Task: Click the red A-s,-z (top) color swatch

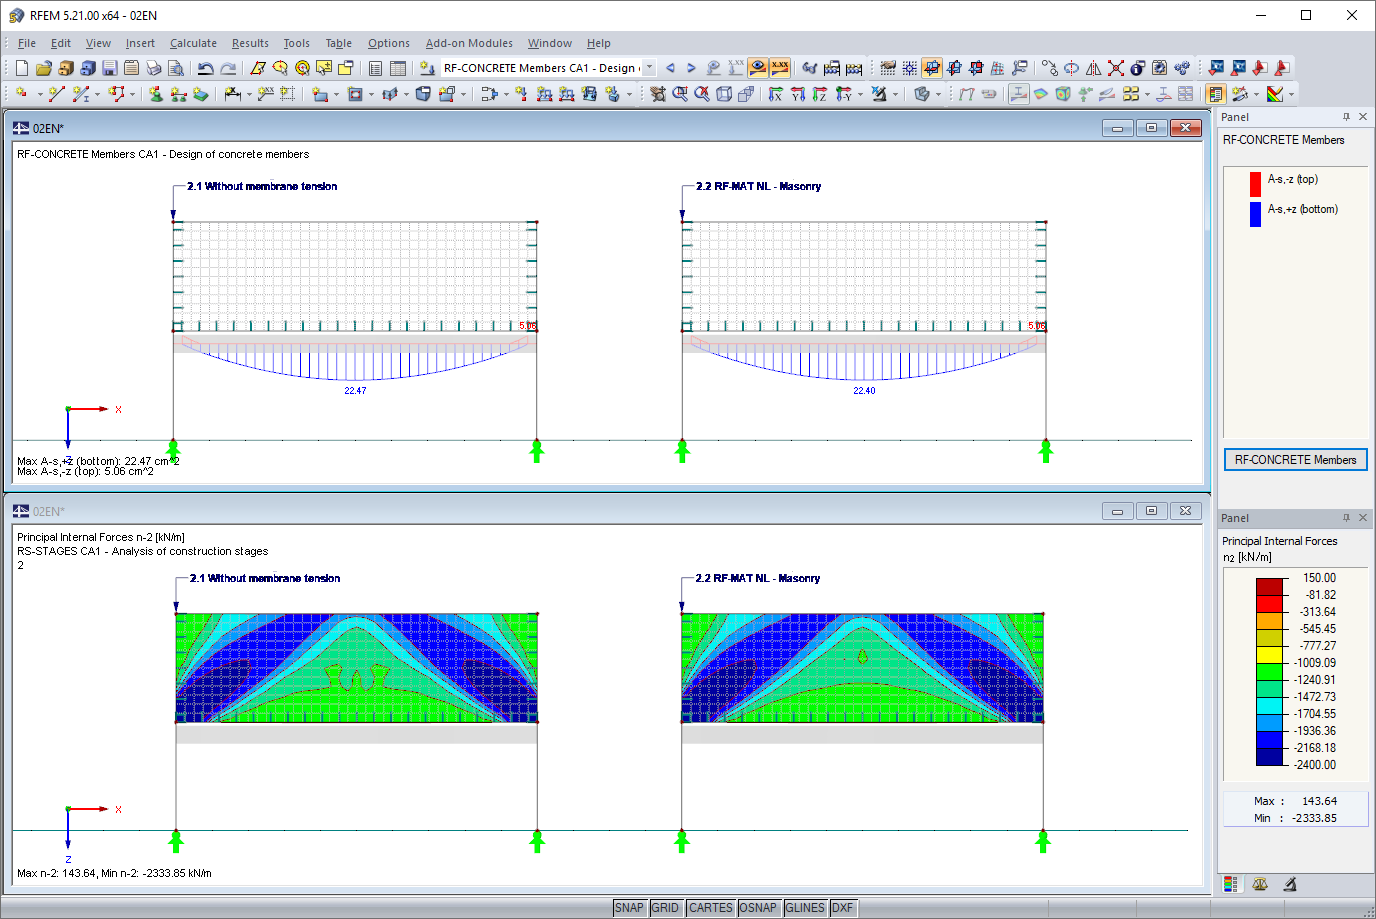Action: coord(1255,184)
